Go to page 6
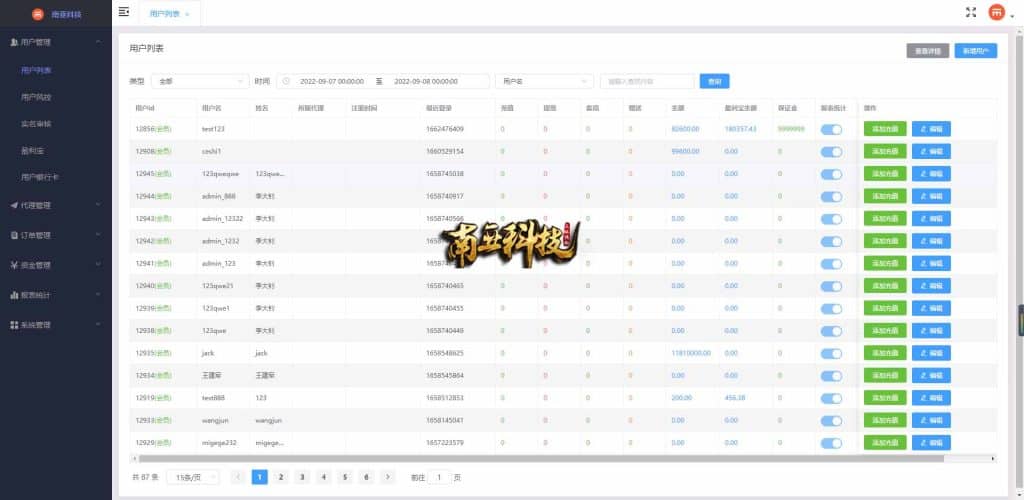This screenshot has height=500, width=1024. 366,477
